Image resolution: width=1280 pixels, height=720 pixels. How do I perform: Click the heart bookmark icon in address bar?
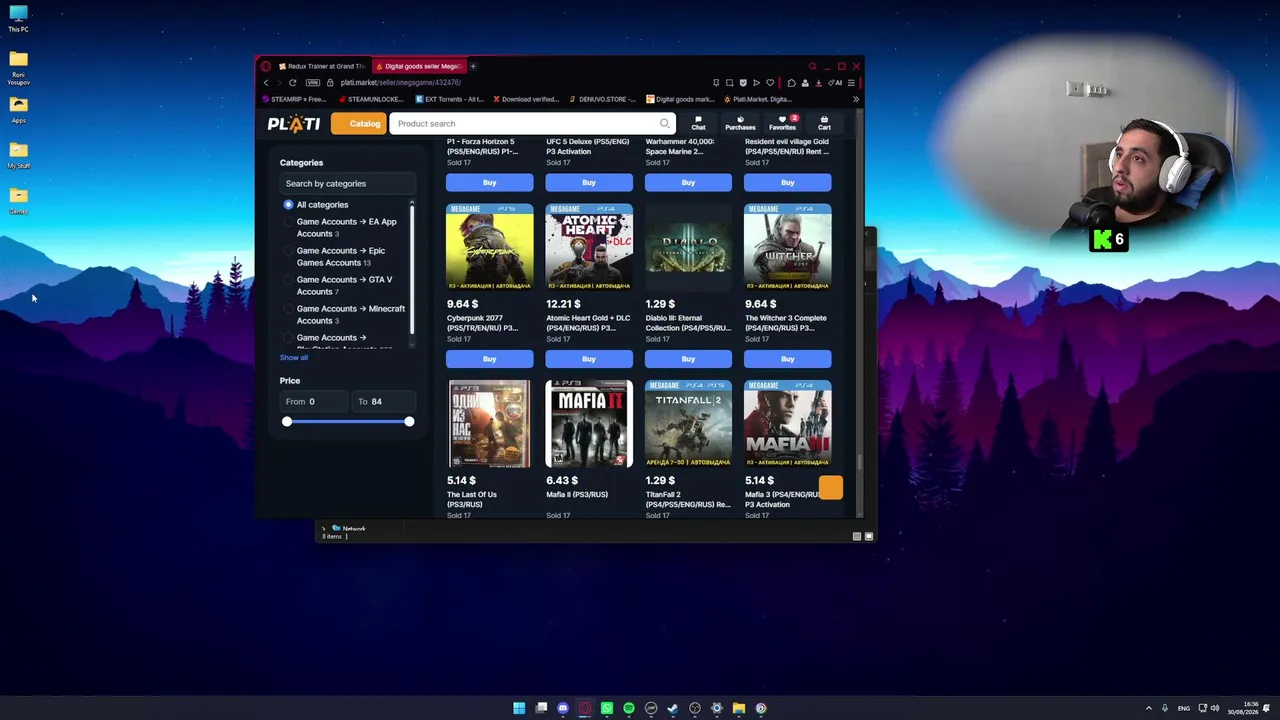(769, 83)
